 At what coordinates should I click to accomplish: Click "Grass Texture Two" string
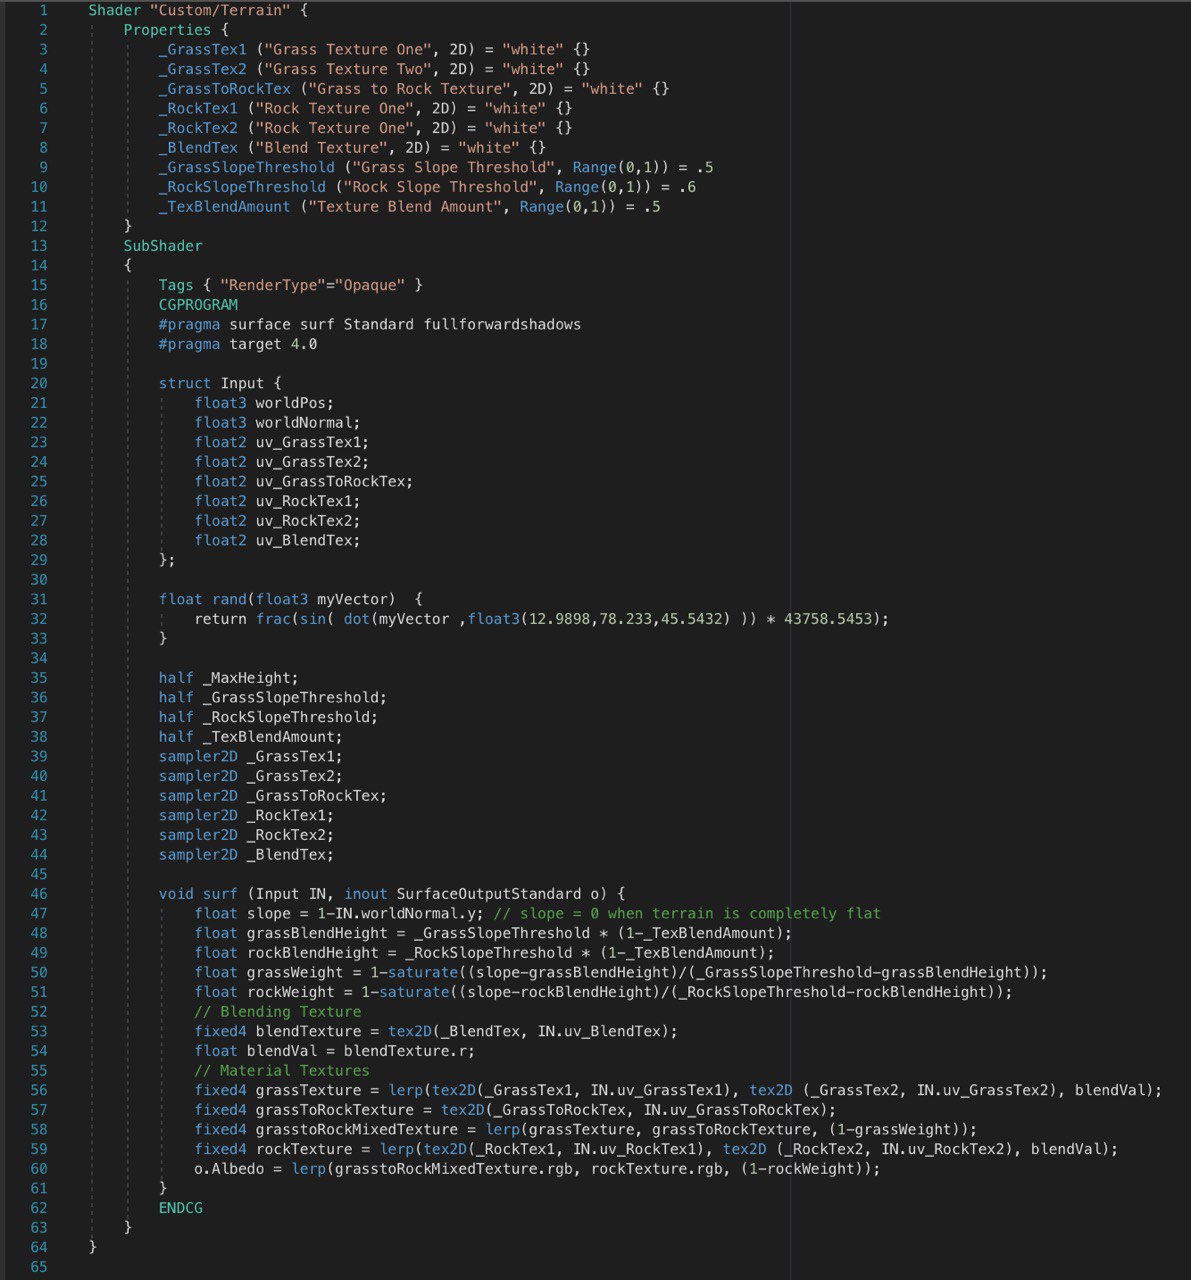tap(348, 69)
